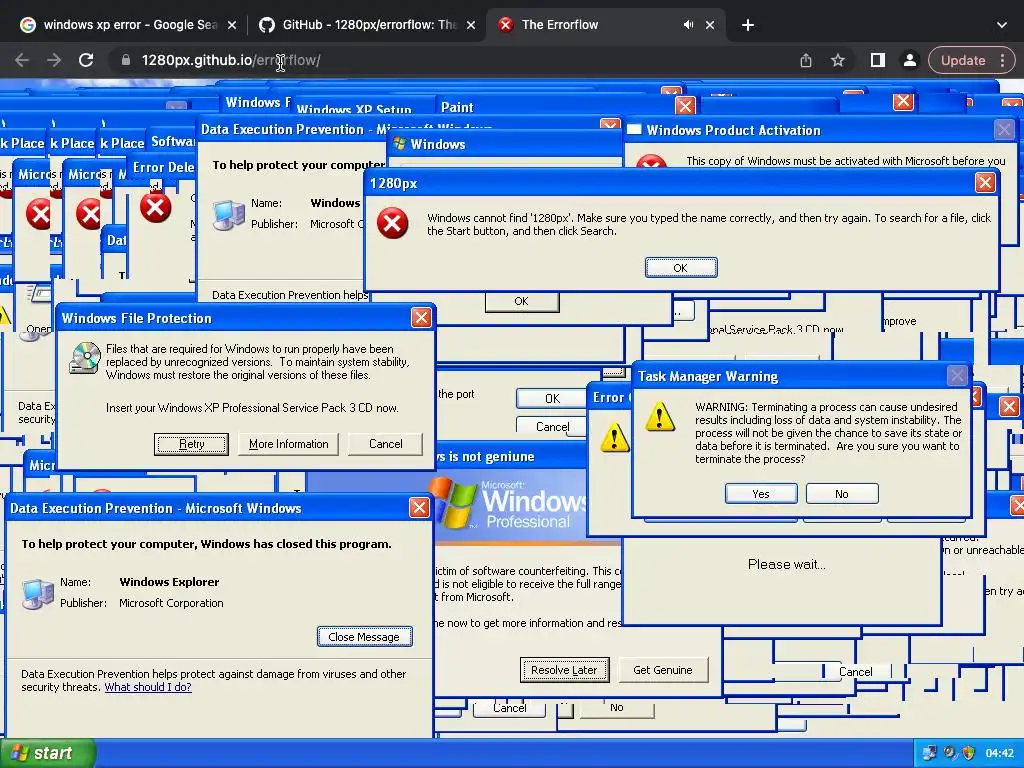Reload the page with the refresh icon
The height and width of the screenshot is (768, 1024).
coord(86,60)
